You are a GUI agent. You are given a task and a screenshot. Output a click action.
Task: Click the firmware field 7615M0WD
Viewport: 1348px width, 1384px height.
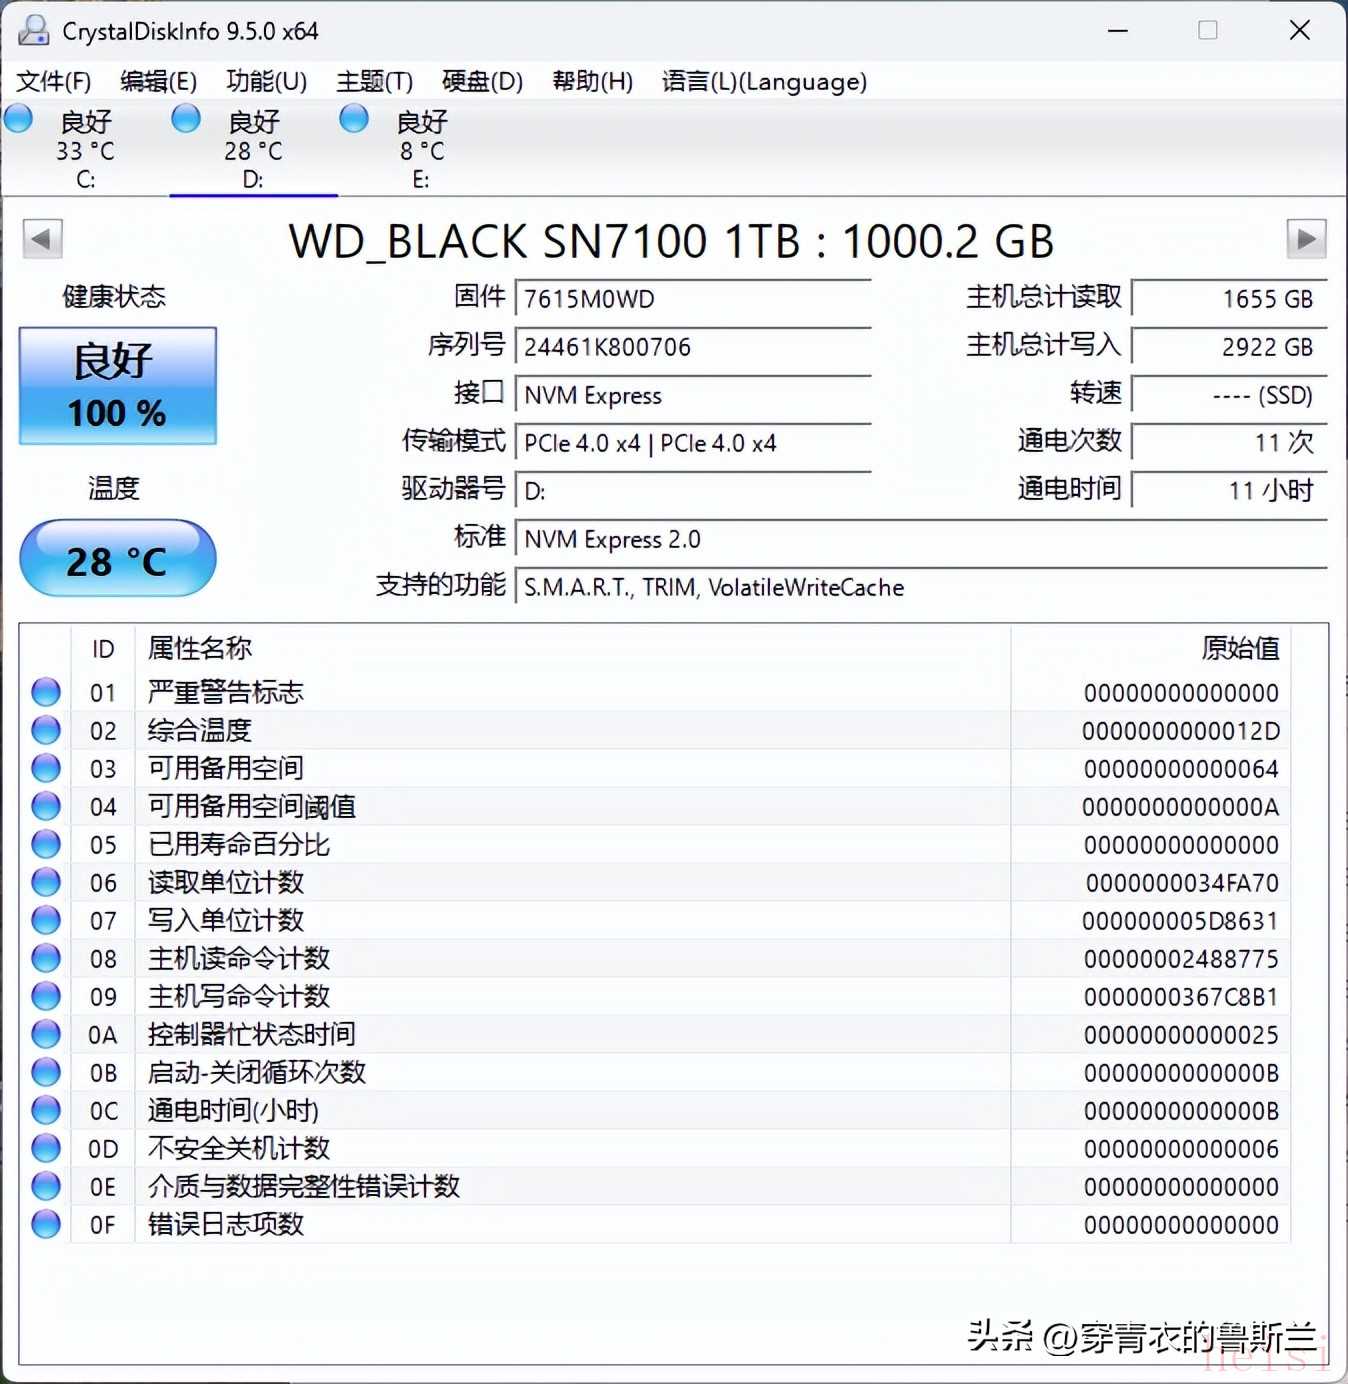click(692, 299)
